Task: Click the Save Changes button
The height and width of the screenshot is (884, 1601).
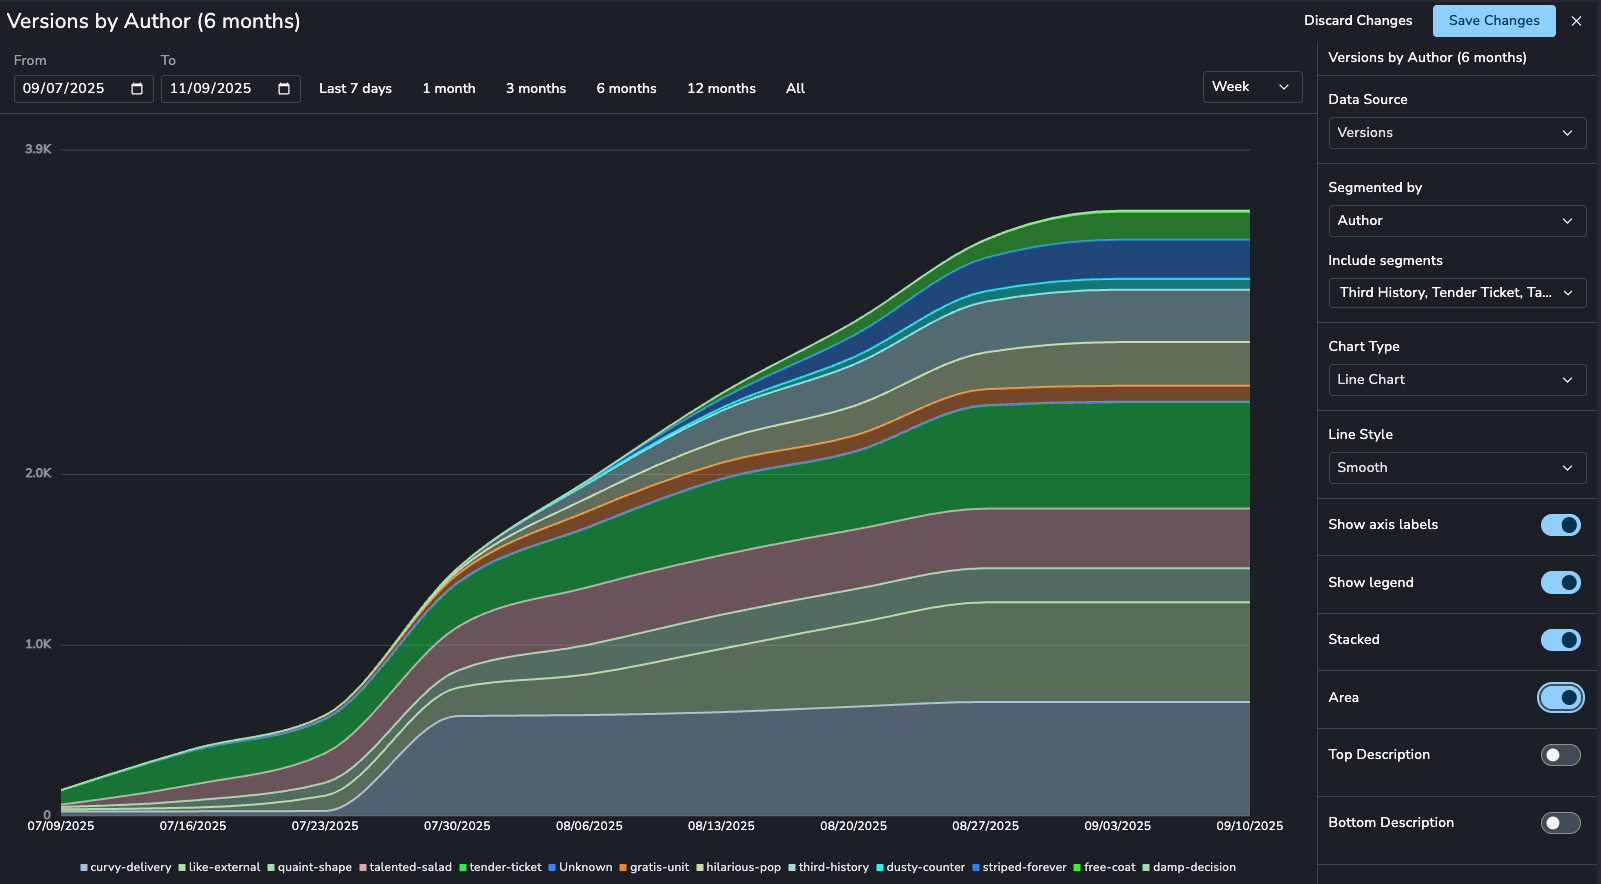Action: pos(1494,21)
